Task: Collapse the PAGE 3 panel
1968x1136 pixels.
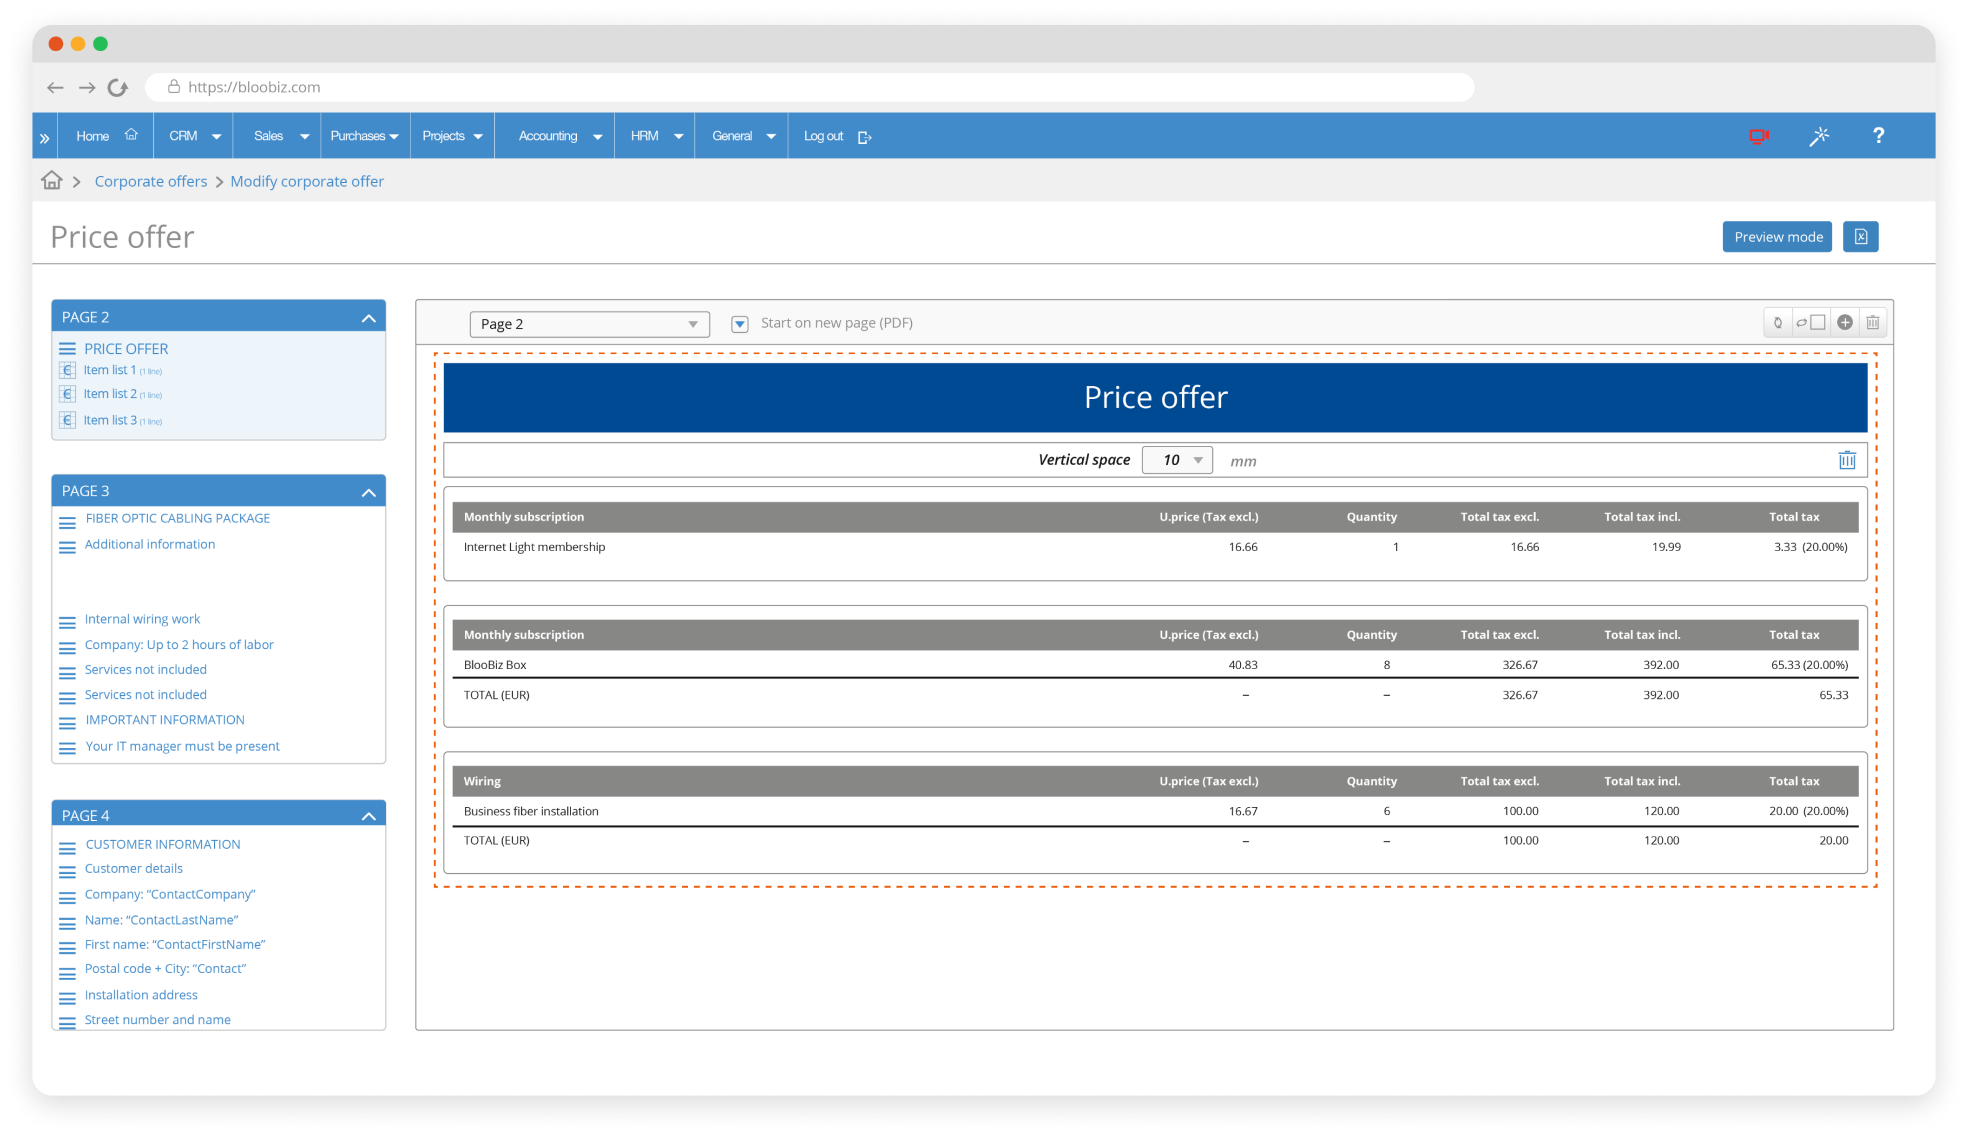Action: pos(369,492)
